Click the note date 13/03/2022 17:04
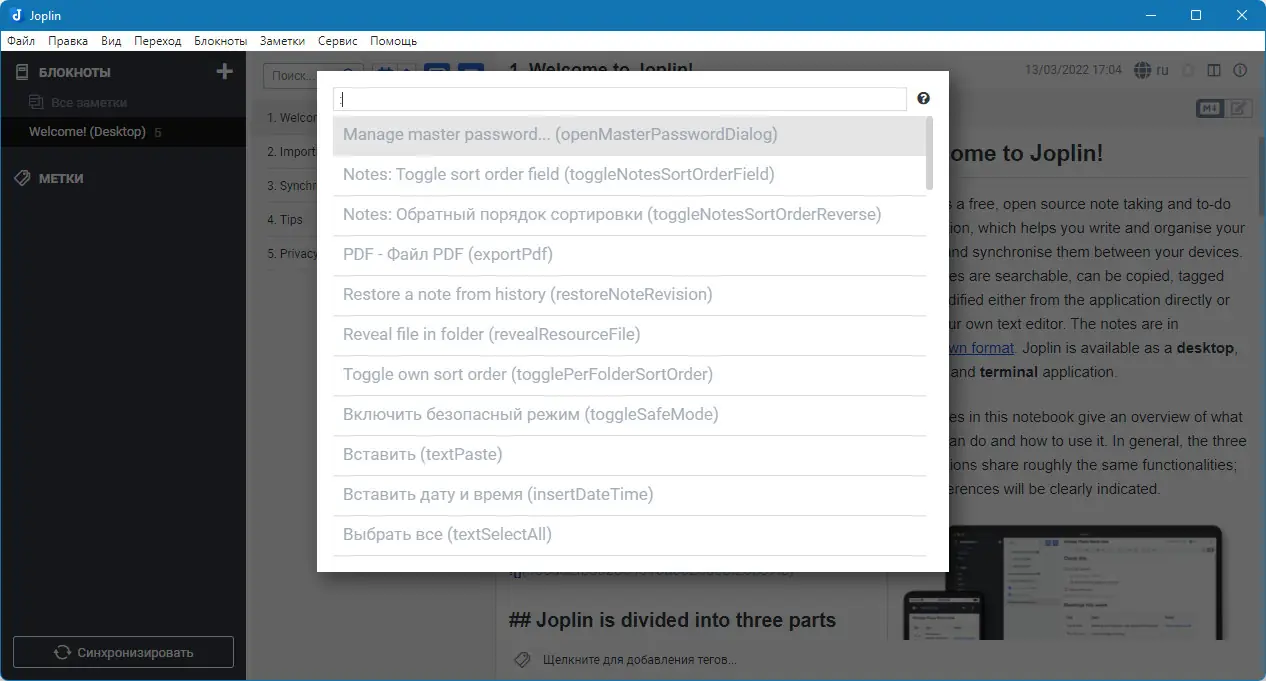This screenshot has width=1266, height=681. (x=1073, y=71)
